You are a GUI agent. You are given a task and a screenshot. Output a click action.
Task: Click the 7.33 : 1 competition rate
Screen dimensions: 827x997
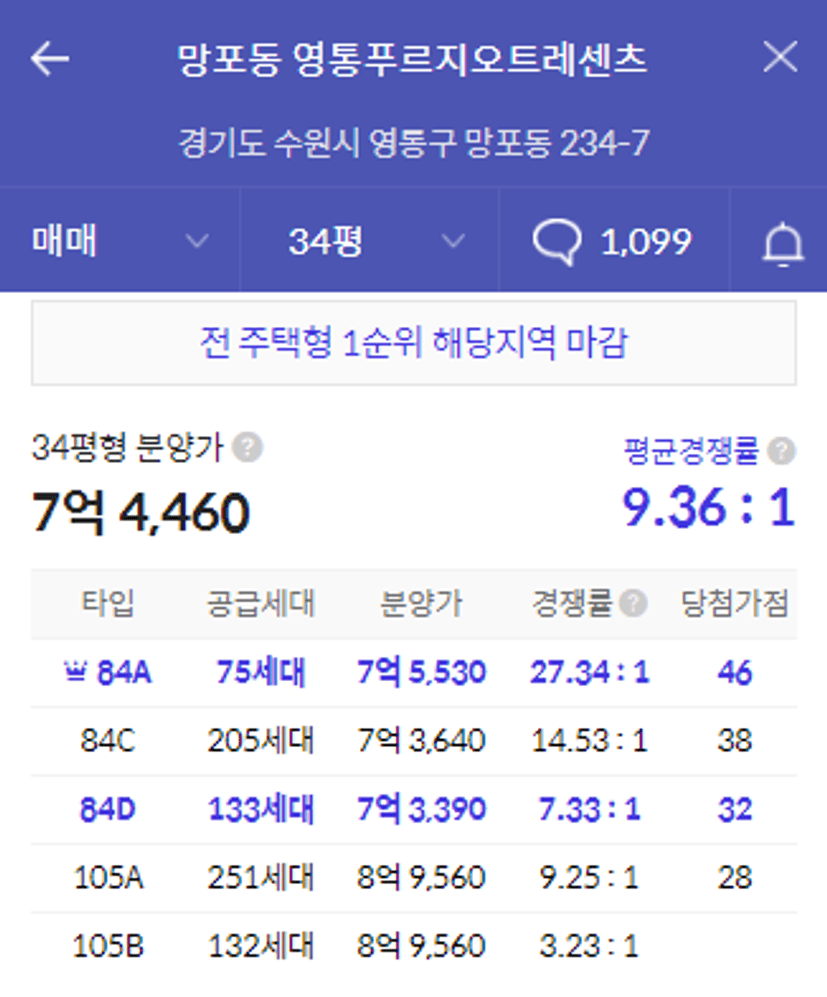pos(589,809)
